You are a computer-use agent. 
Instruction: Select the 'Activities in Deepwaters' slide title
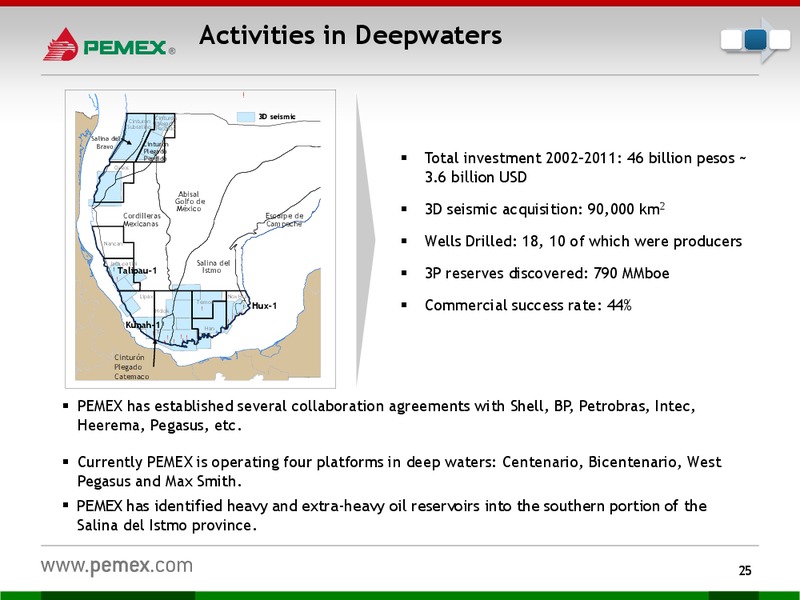pyautogui.click(x=351, y=36)
